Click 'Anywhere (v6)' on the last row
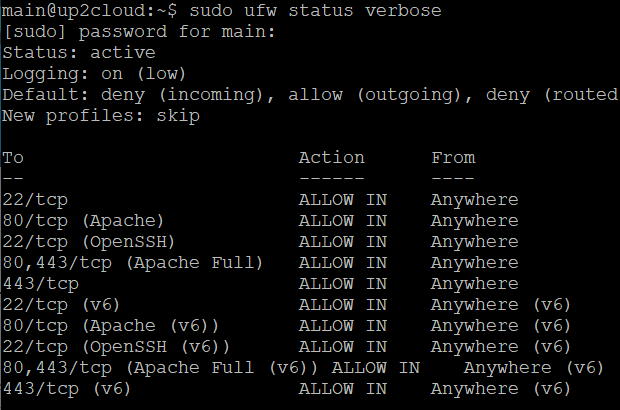 click(x=502, y=389)
